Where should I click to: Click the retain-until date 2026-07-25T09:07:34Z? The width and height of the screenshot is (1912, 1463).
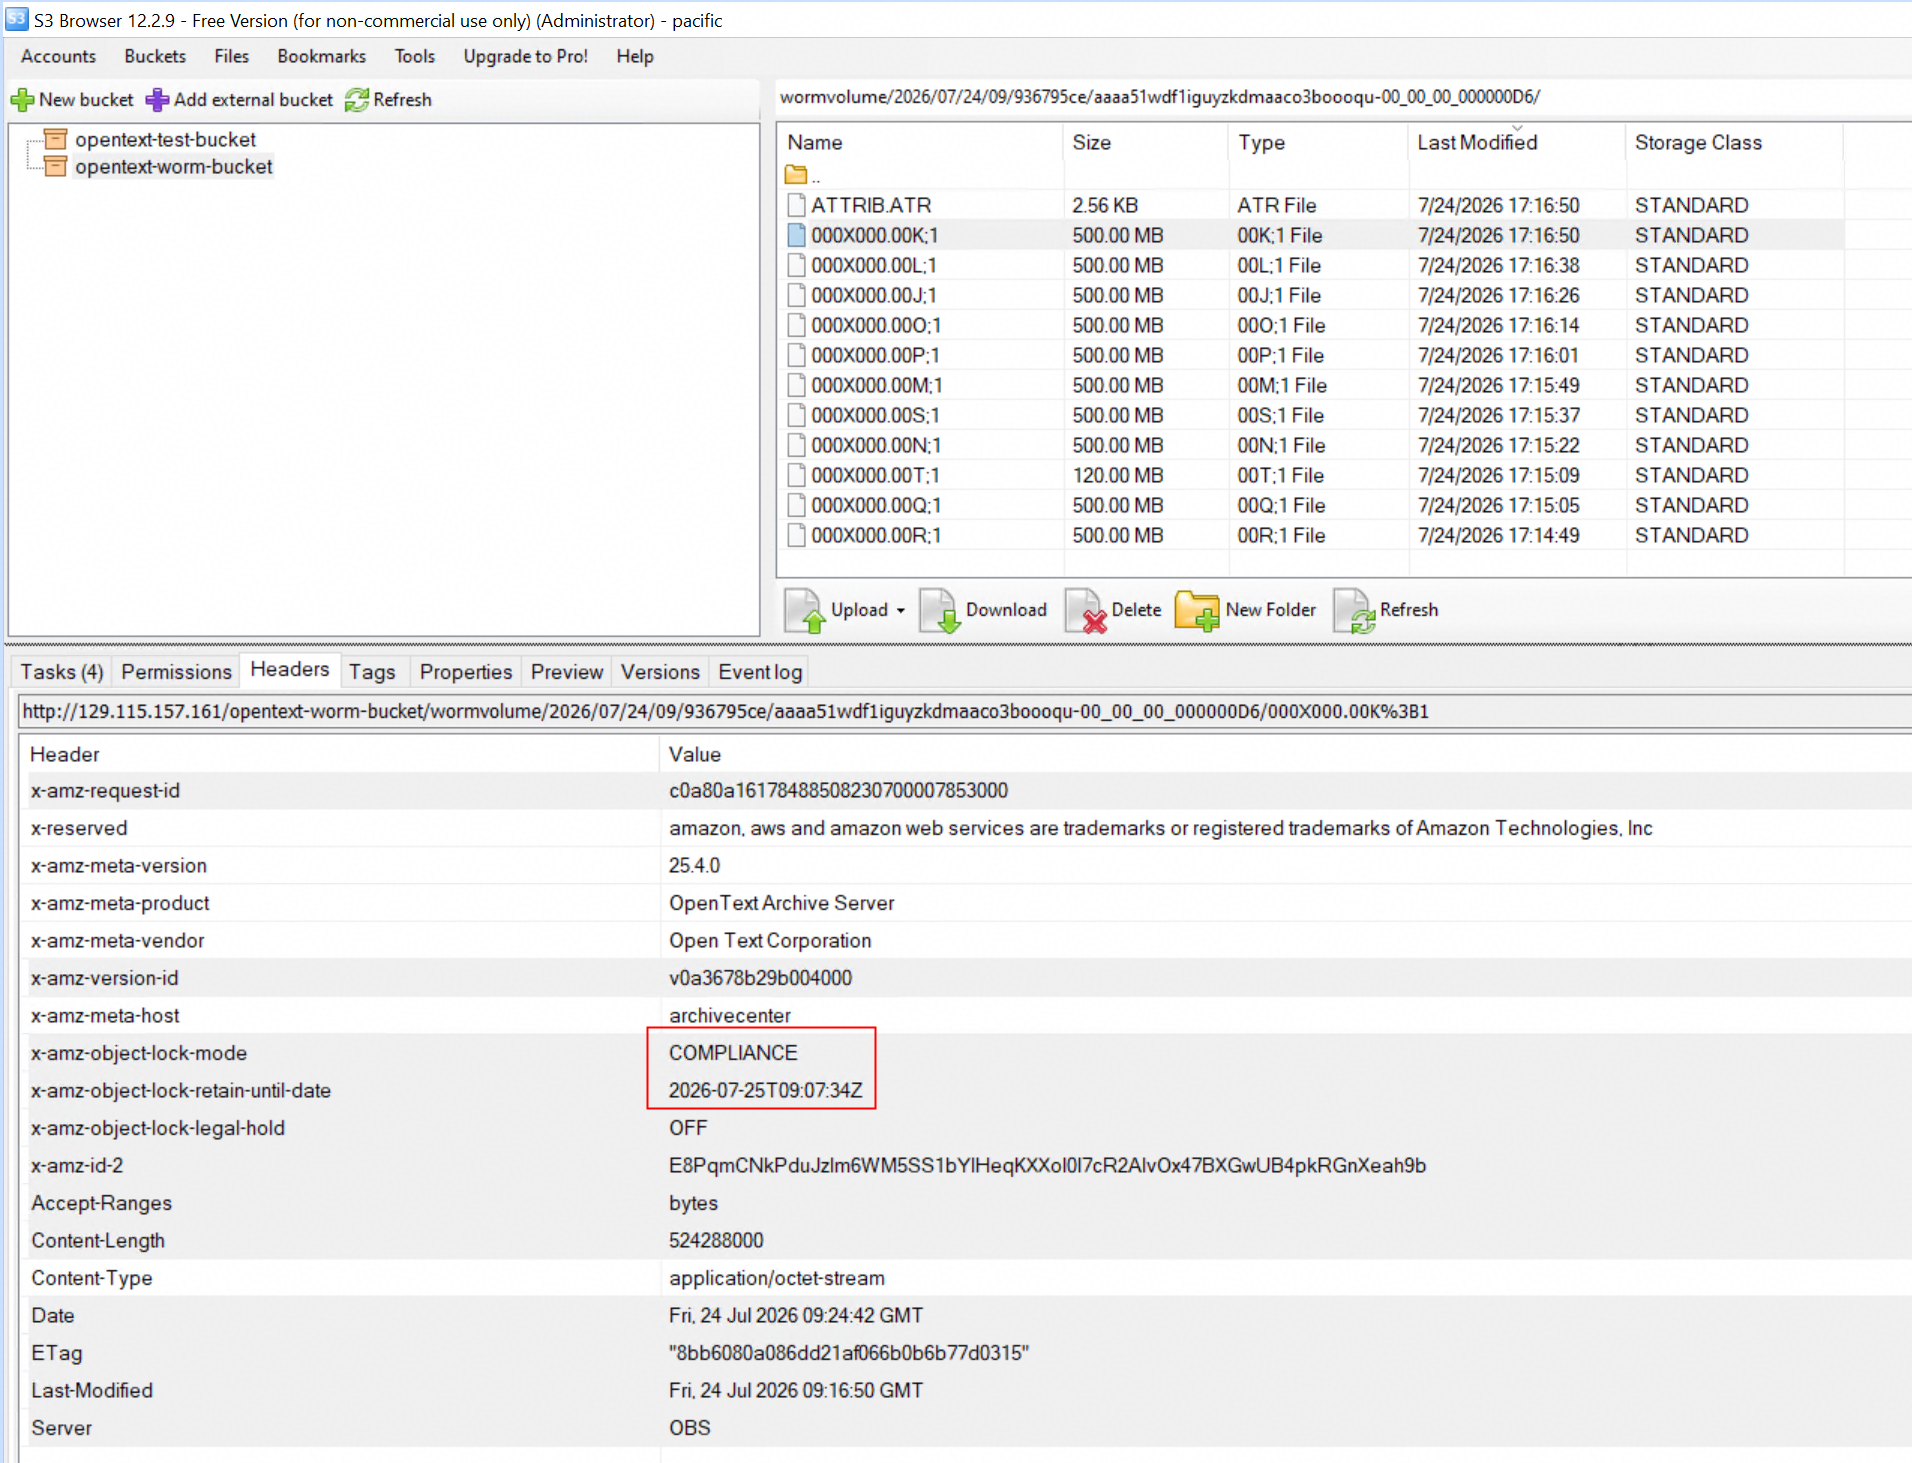pyautogui.click(x=765, y=1090)
